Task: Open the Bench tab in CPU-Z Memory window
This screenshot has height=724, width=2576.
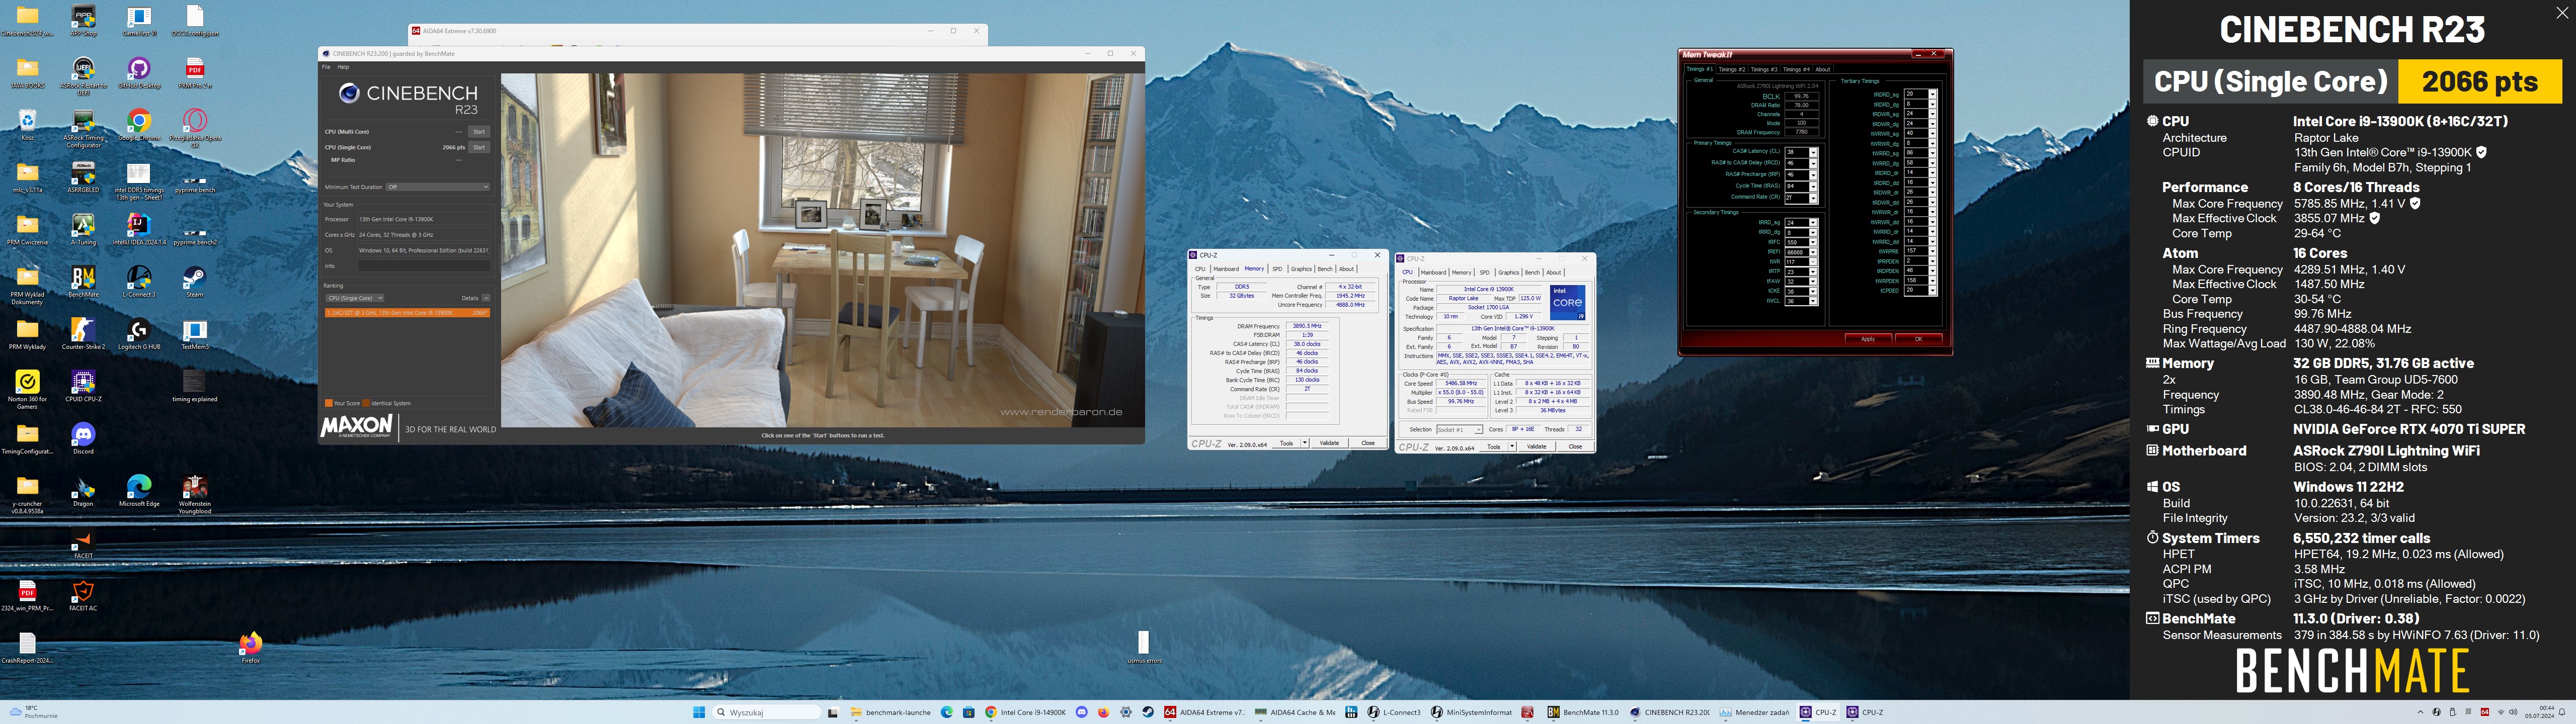Action: tap(1325, 269)
